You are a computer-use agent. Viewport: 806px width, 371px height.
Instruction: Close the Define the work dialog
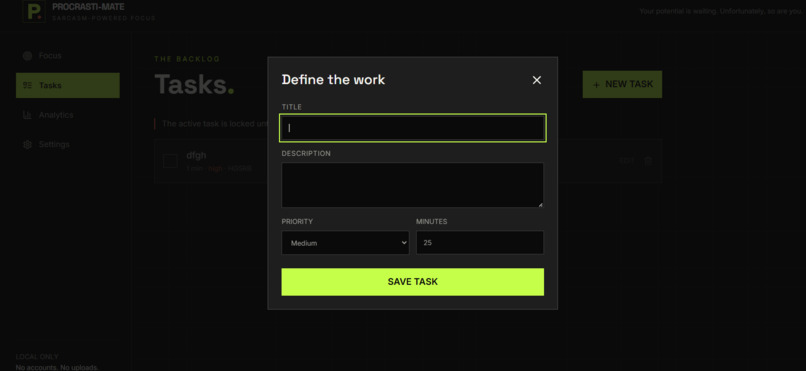537,80
